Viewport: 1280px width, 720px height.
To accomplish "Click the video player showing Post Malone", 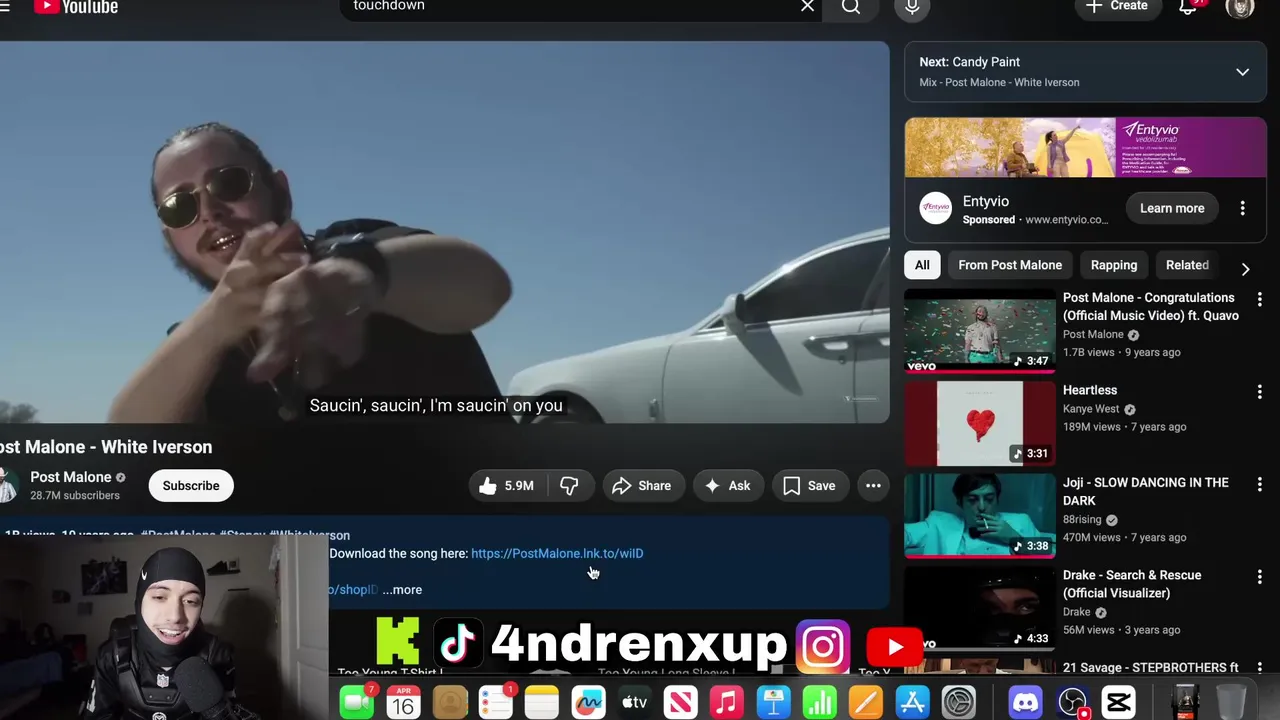I will pyautogui.click(x=444, y=232).
